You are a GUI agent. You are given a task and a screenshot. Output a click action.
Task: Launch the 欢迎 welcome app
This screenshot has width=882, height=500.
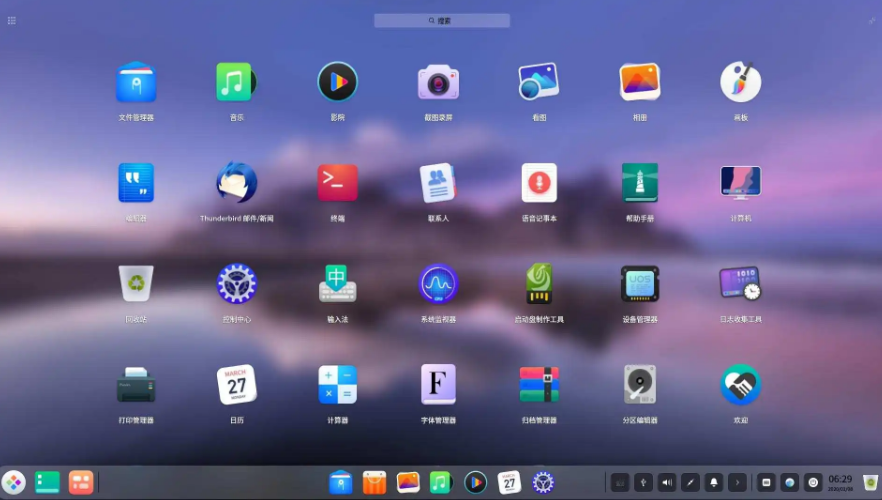[740, 385]
